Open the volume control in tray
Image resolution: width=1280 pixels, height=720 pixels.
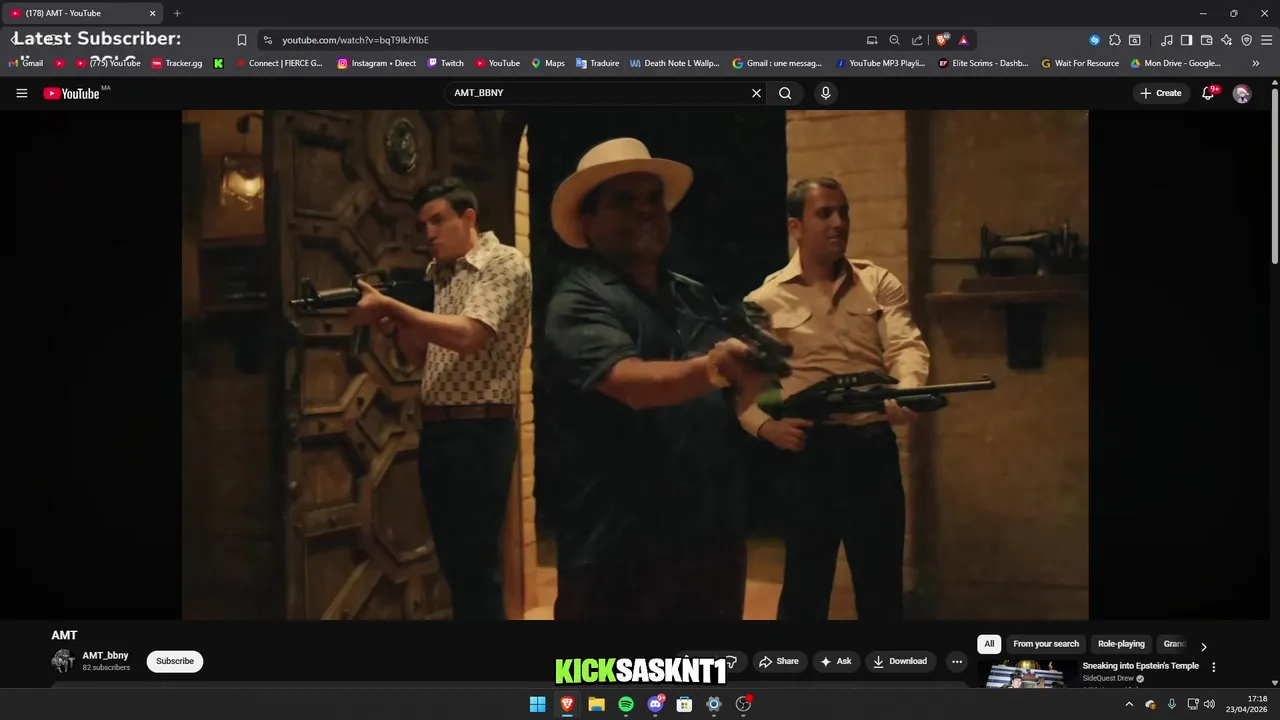click(x=1210, y=704)
